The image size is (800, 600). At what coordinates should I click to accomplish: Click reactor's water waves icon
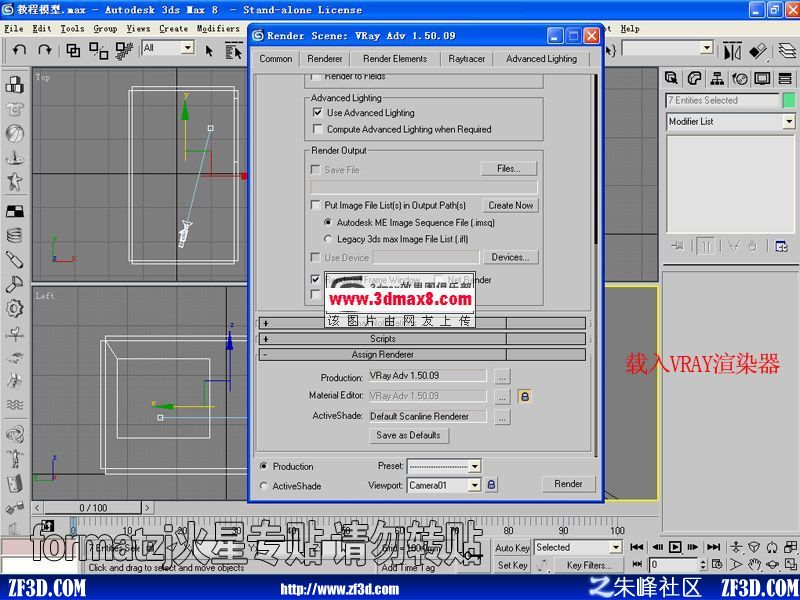pyautogui.click(x=14, y=405)
